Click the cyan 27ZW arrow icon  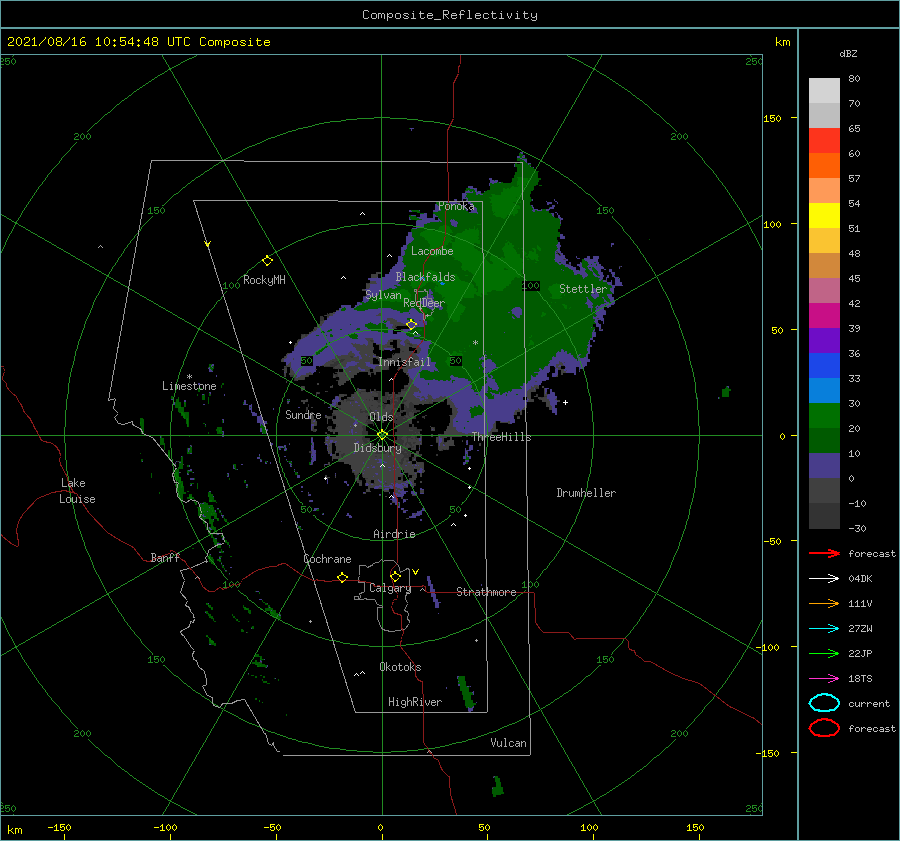[x=824, y=629]
